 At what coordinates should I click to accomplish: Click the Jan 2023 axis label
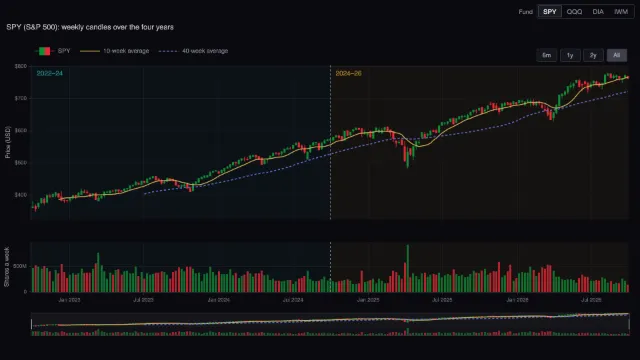pos(69,300)
